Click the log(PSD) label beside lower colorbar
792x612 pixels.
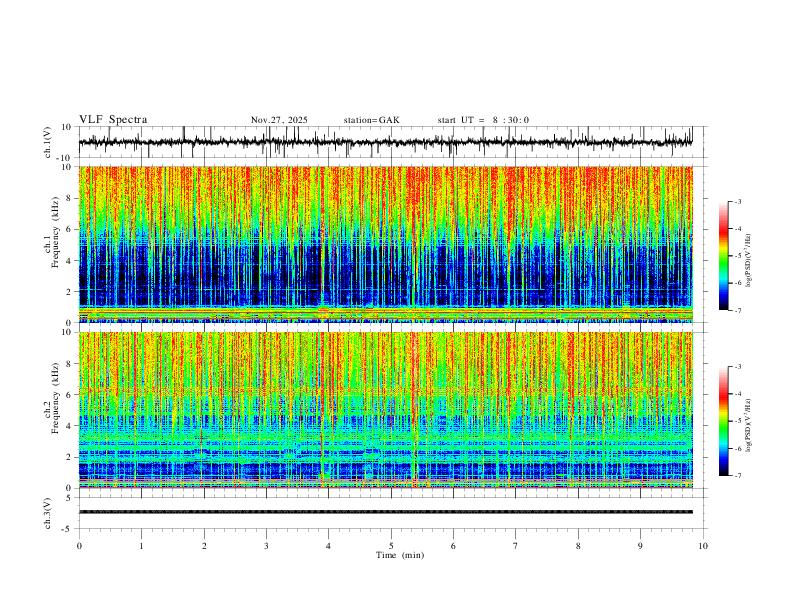pos(749,425)
